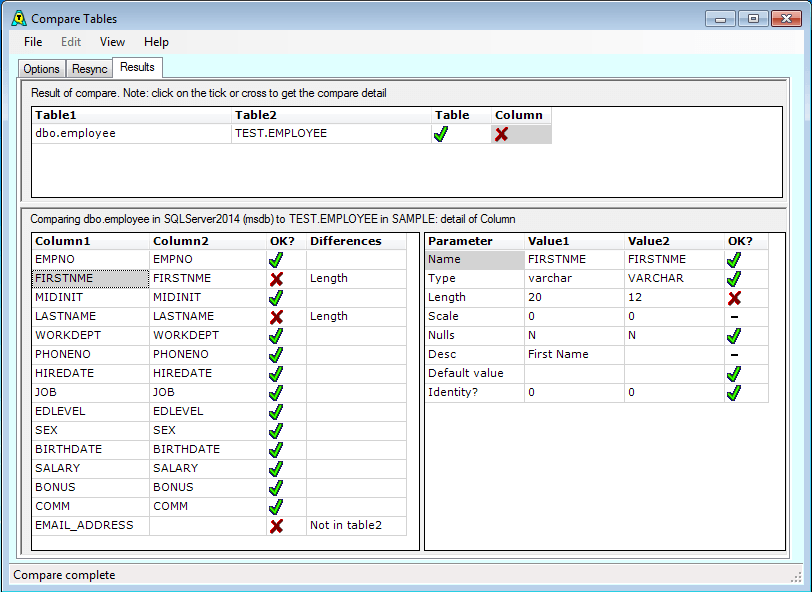Switch to the Resync tab

[90, 69]
